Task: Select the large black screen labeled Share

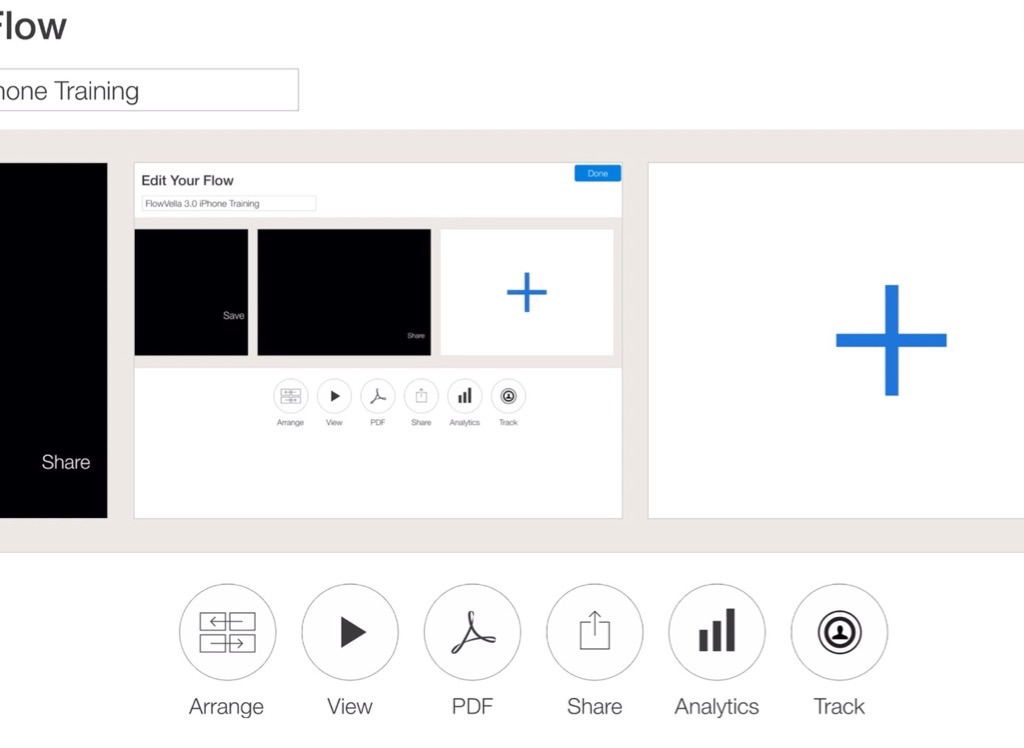Action: coord(53,340)
